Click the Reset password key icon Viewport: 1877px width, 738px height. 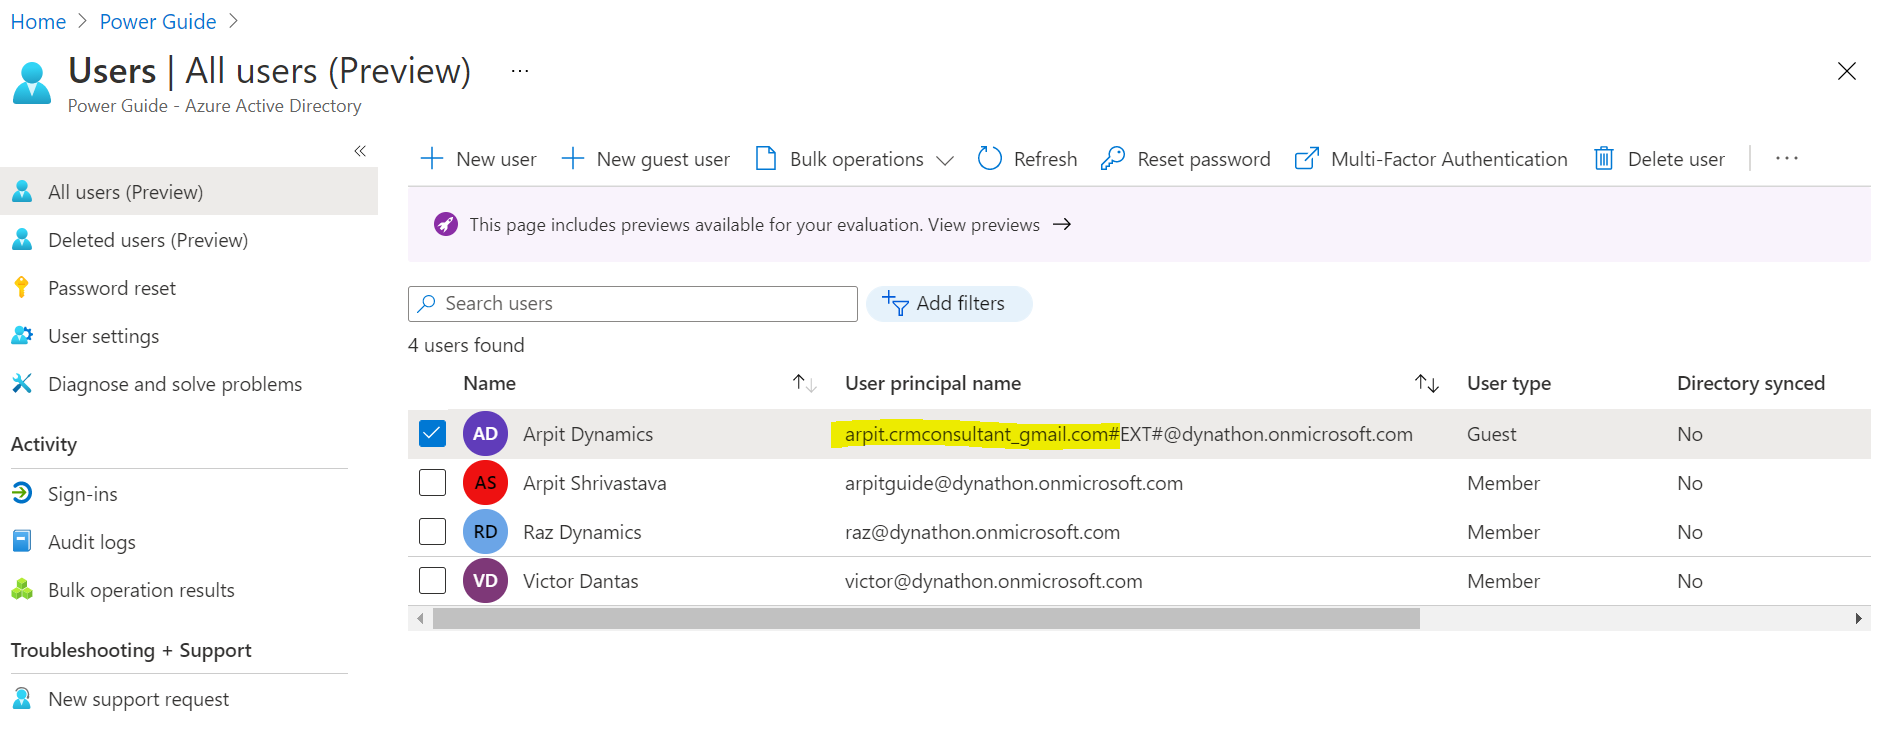pyautogui.click(x=1112, y=159)
